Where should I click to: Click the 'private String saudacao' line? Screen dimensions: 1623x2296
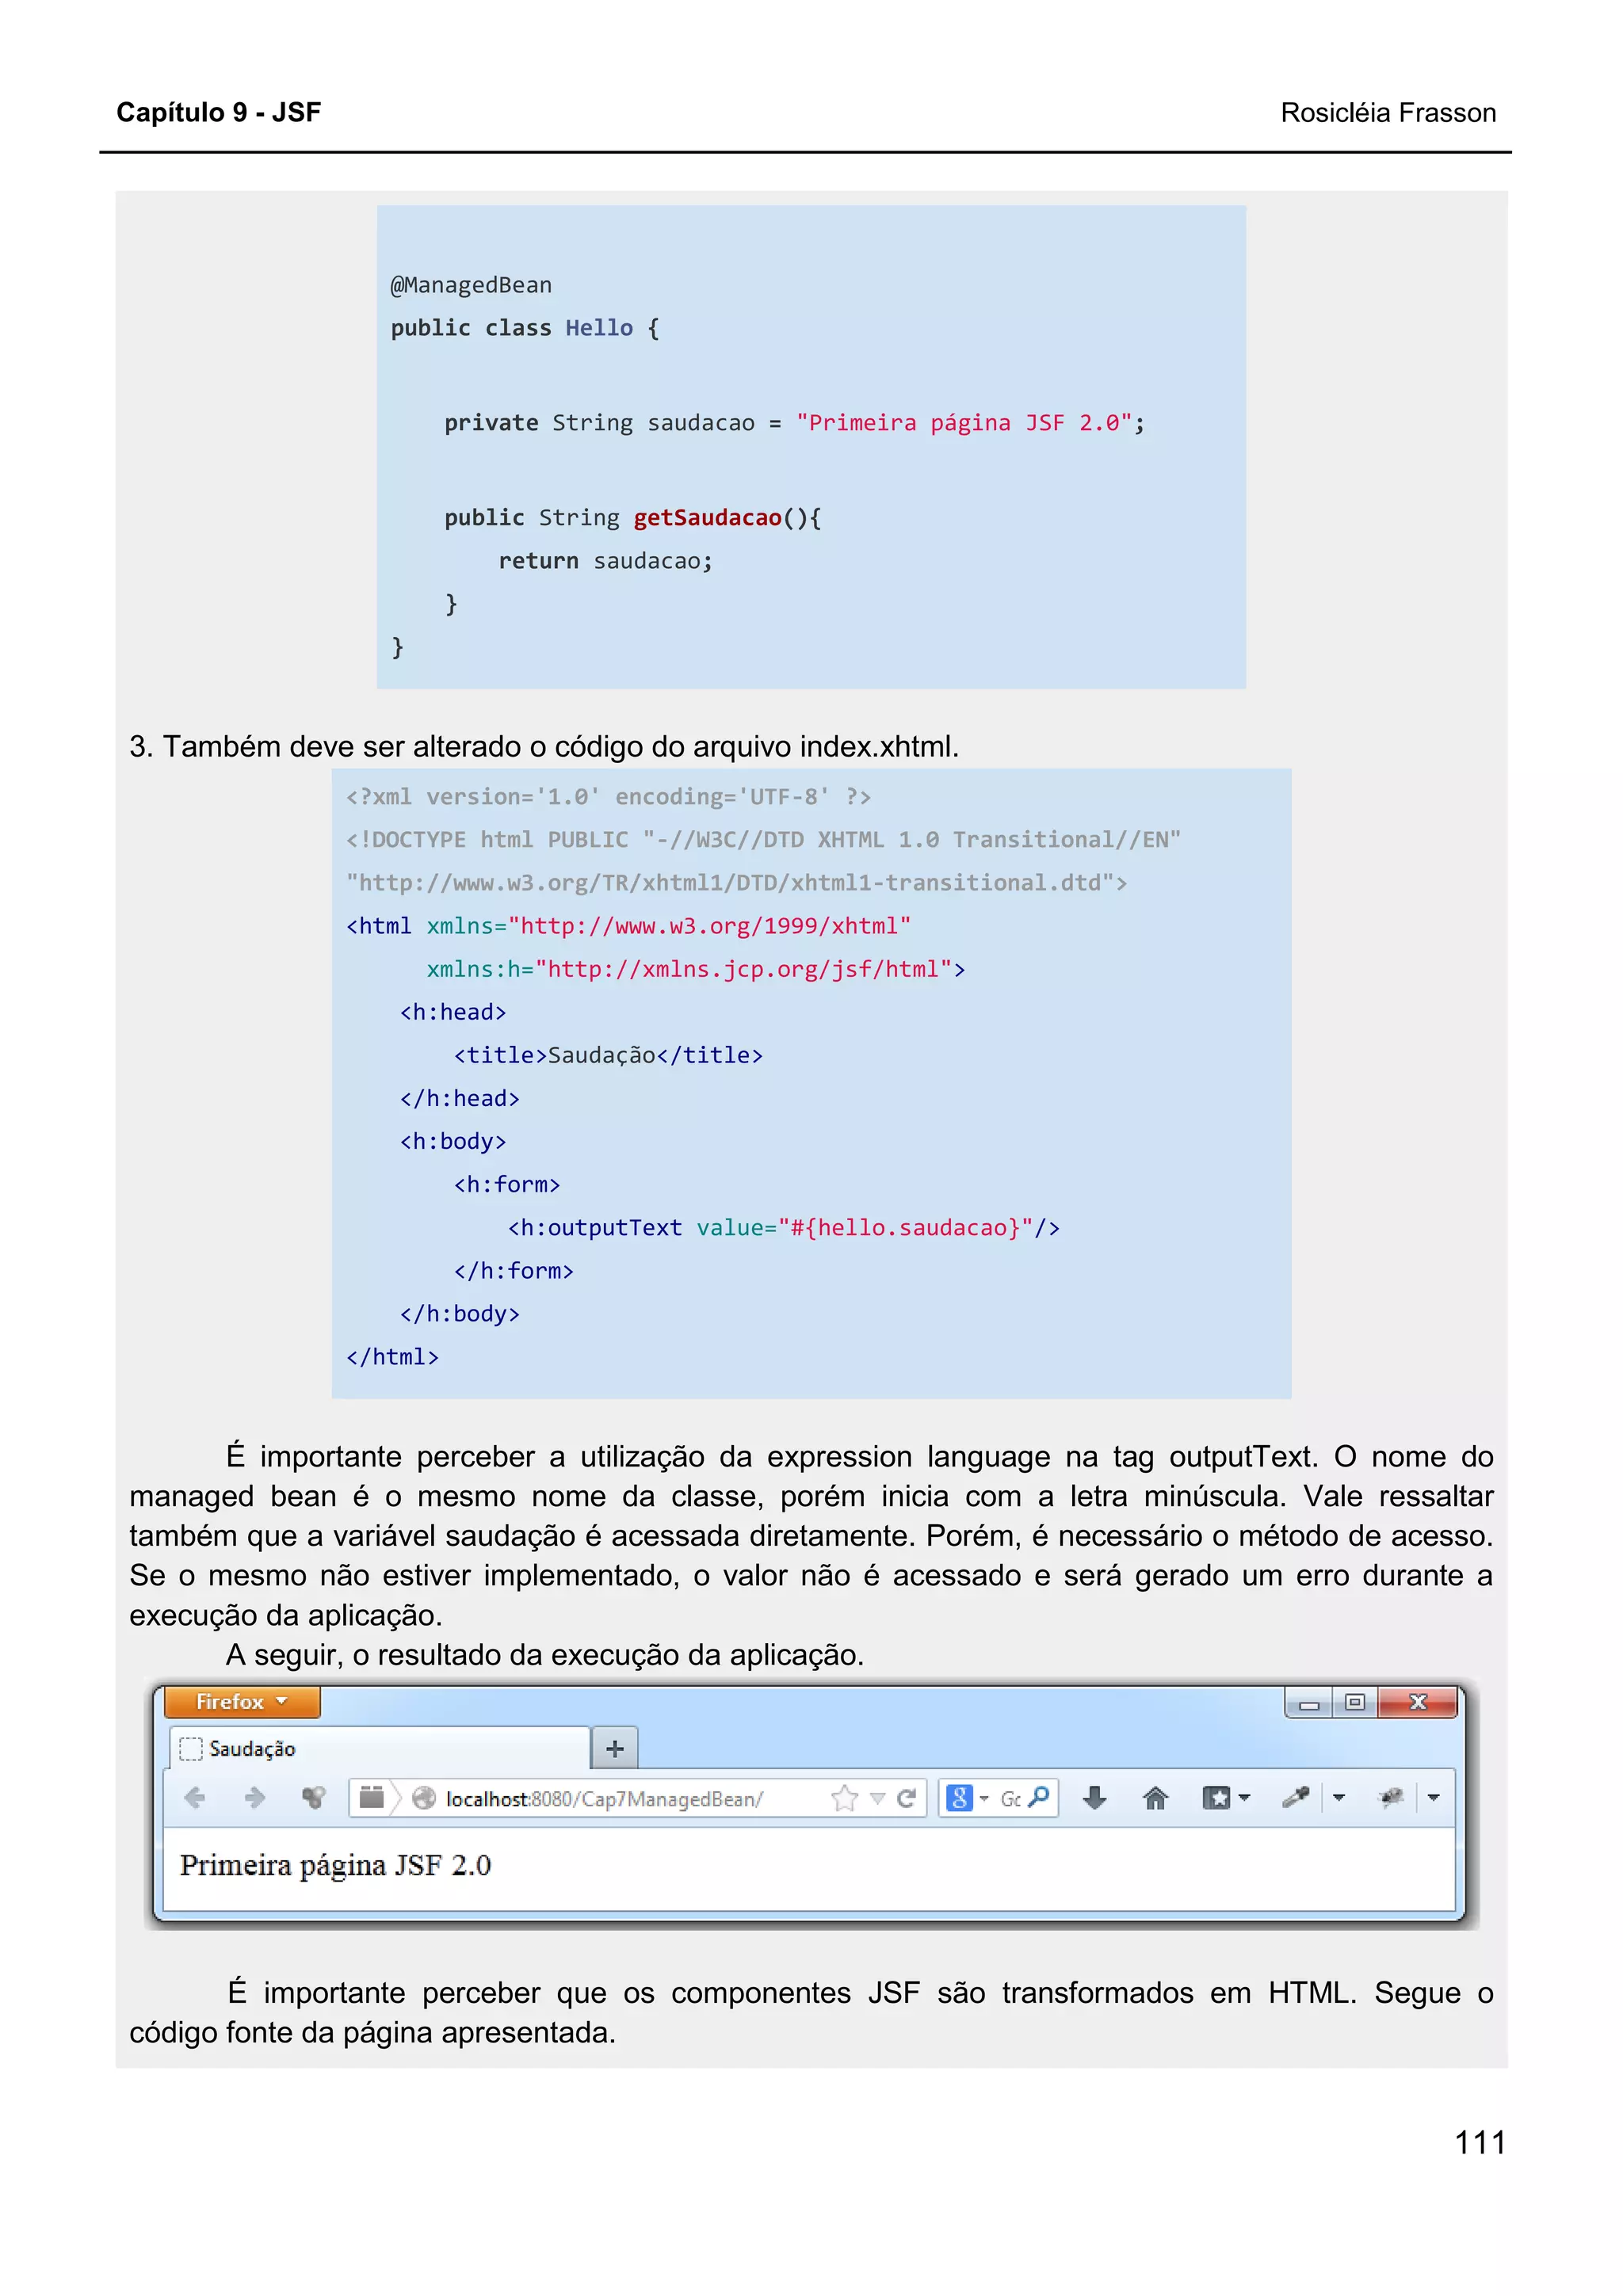(795, 423)
